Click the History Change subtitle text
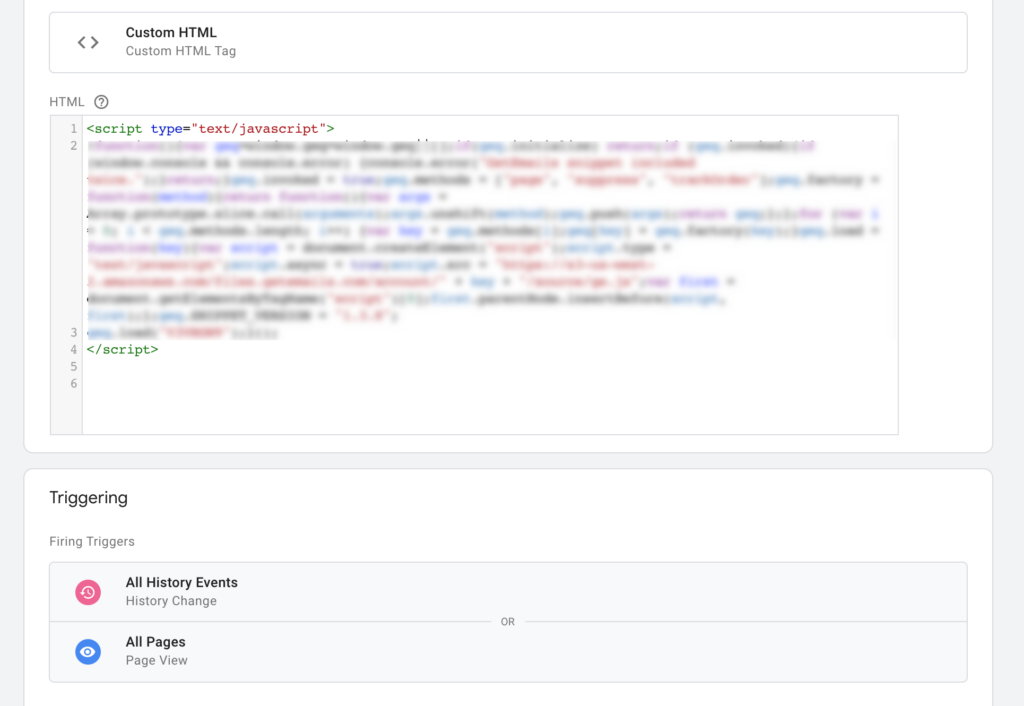Viewport: 1024px width, 706px height. click(171, 601)
